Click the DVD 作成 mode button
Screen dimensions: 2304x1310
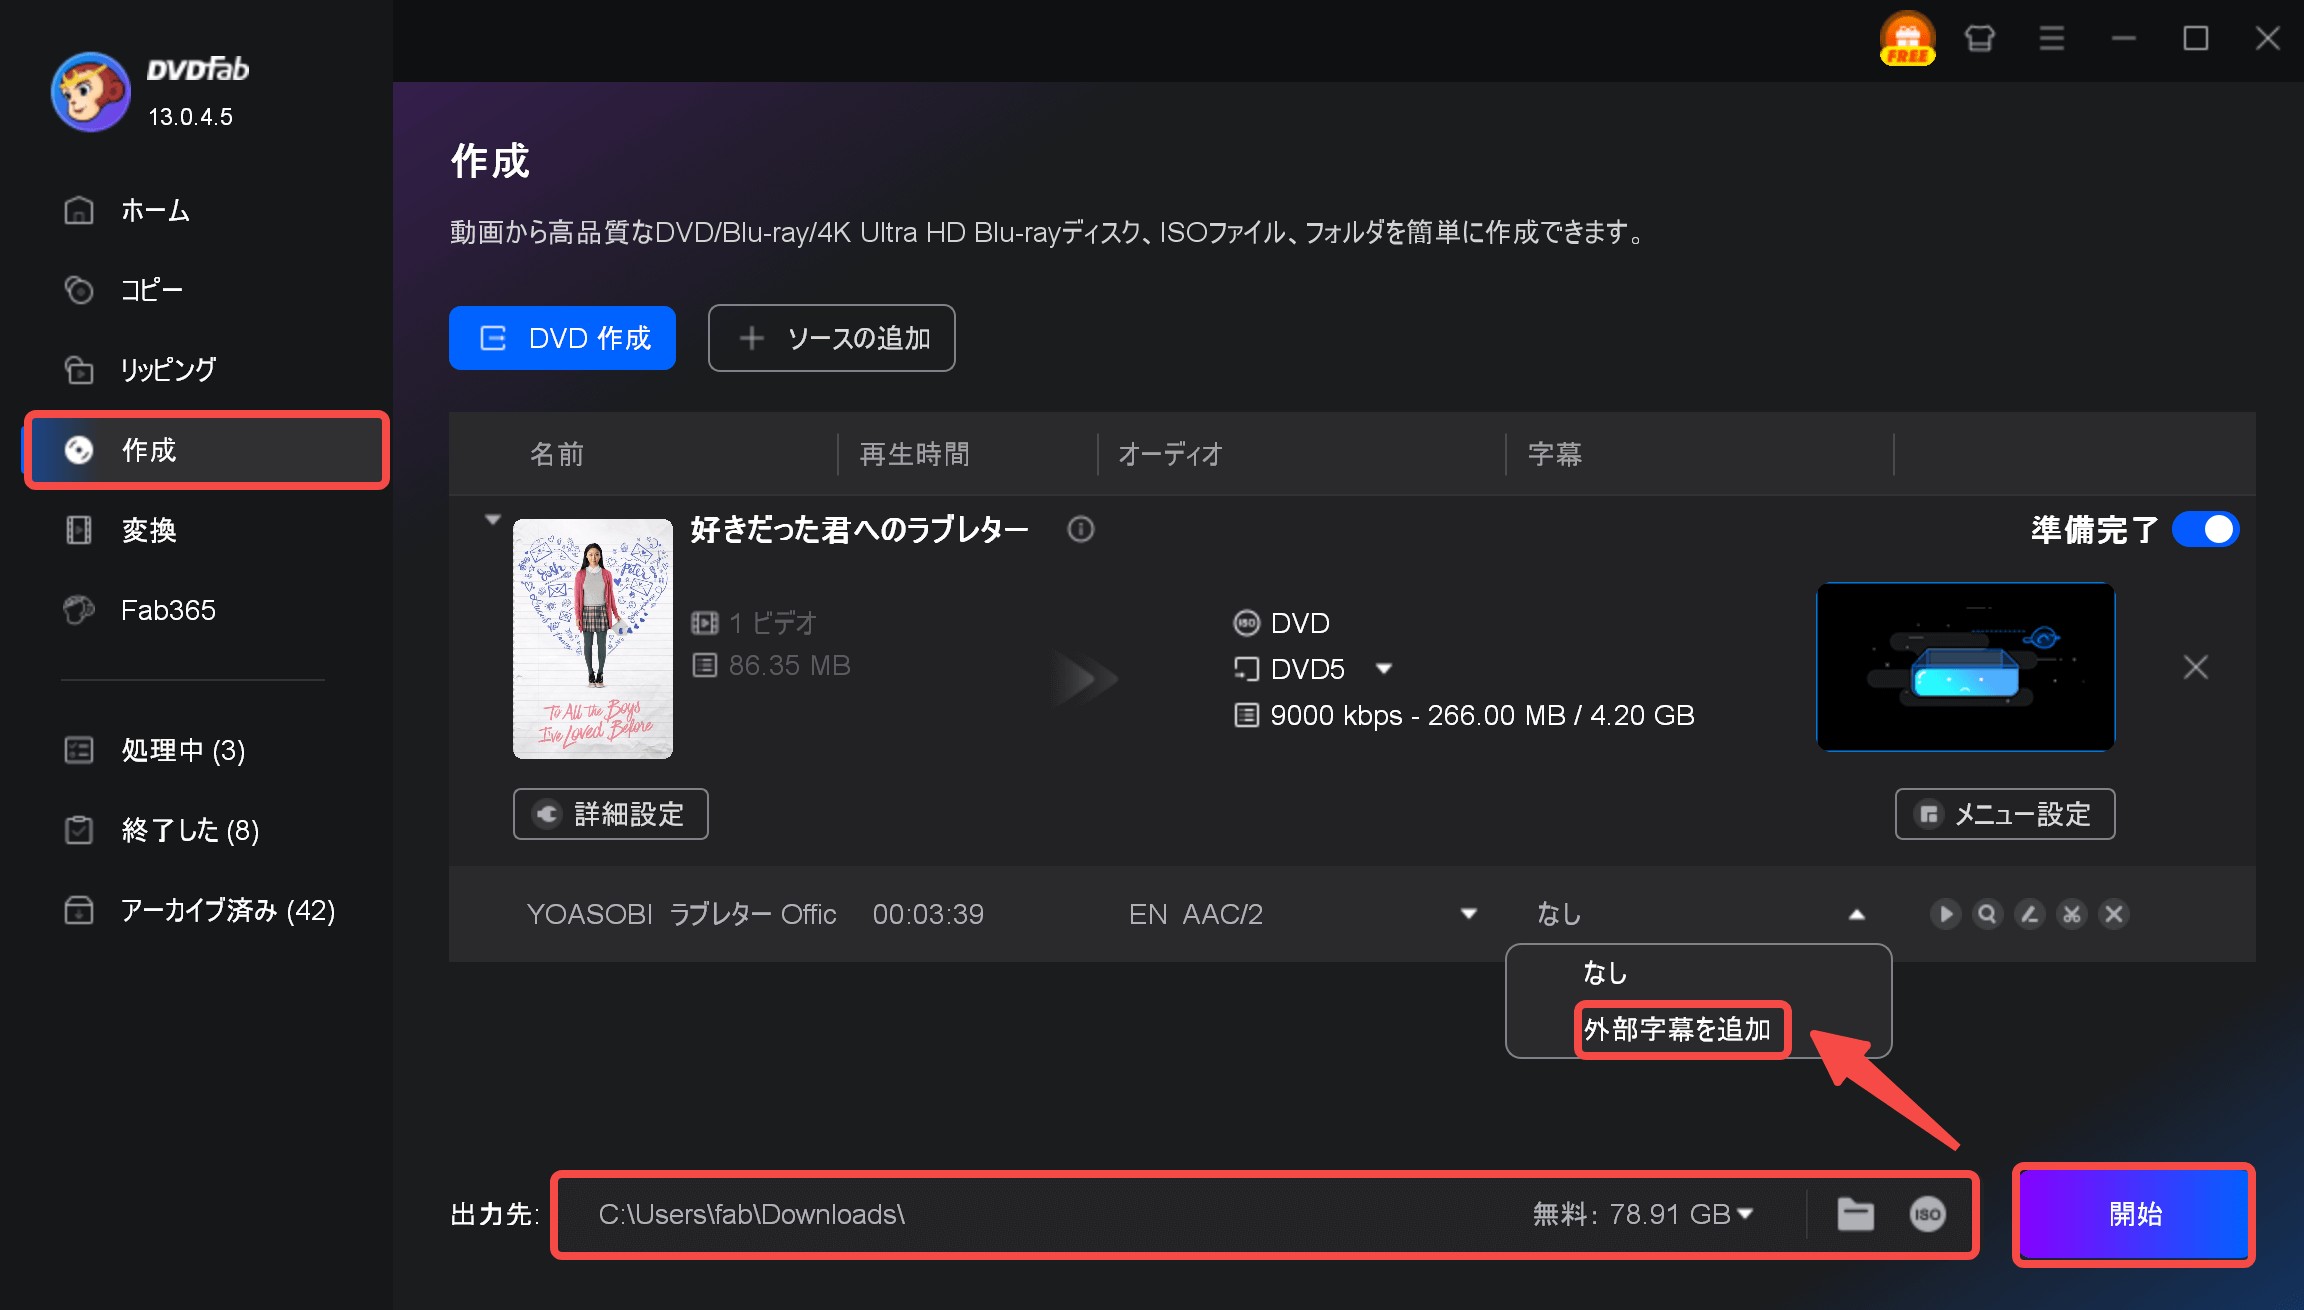pyautogui.click(x=562, y=338)
